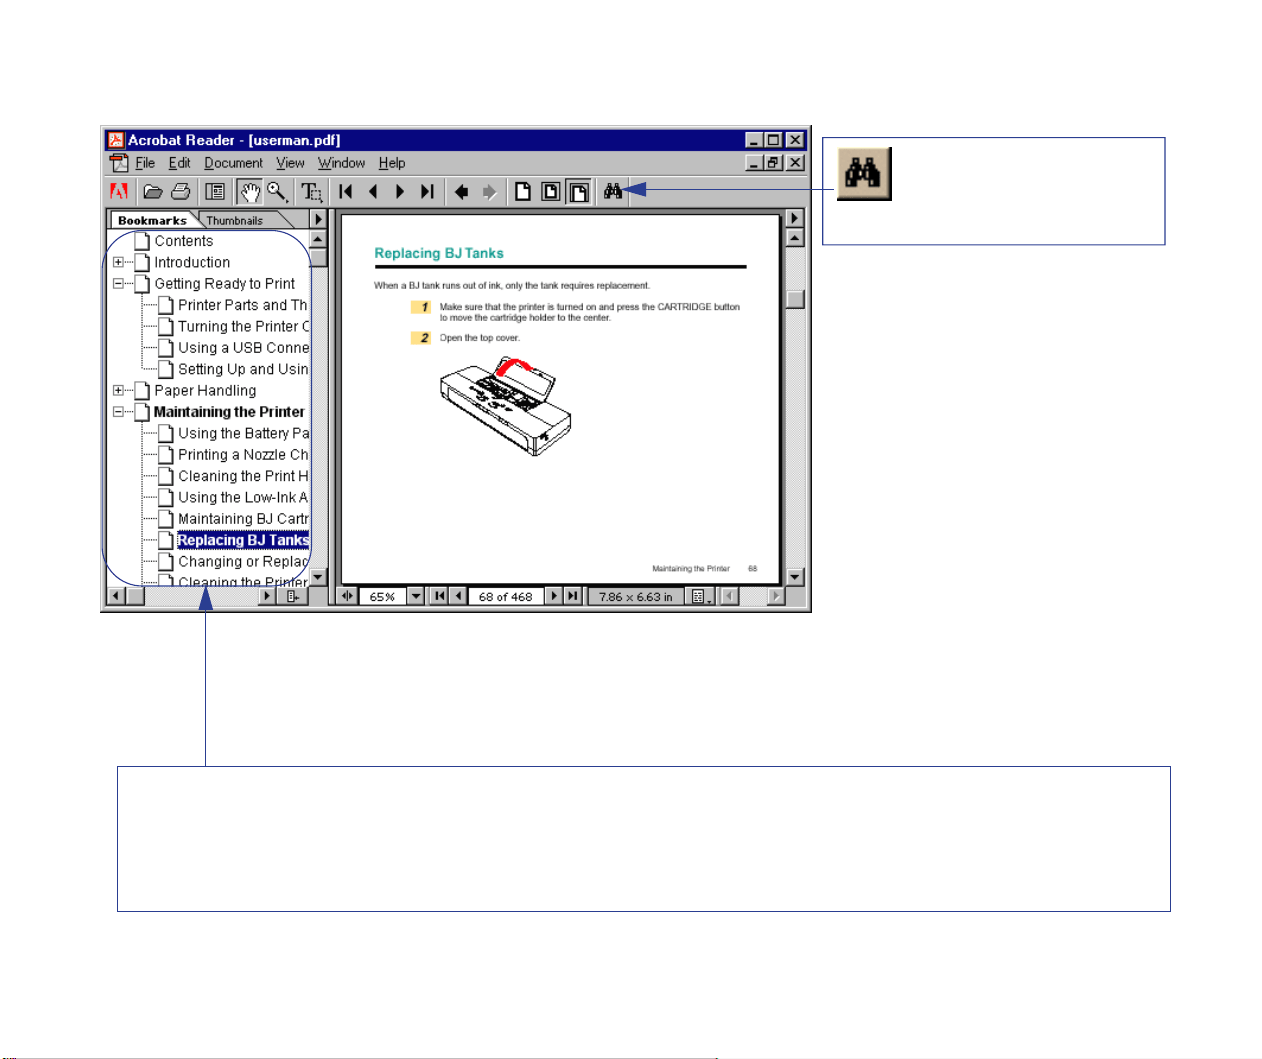Click the document vertical scrollbar thumb

click(x=795, y=299)
